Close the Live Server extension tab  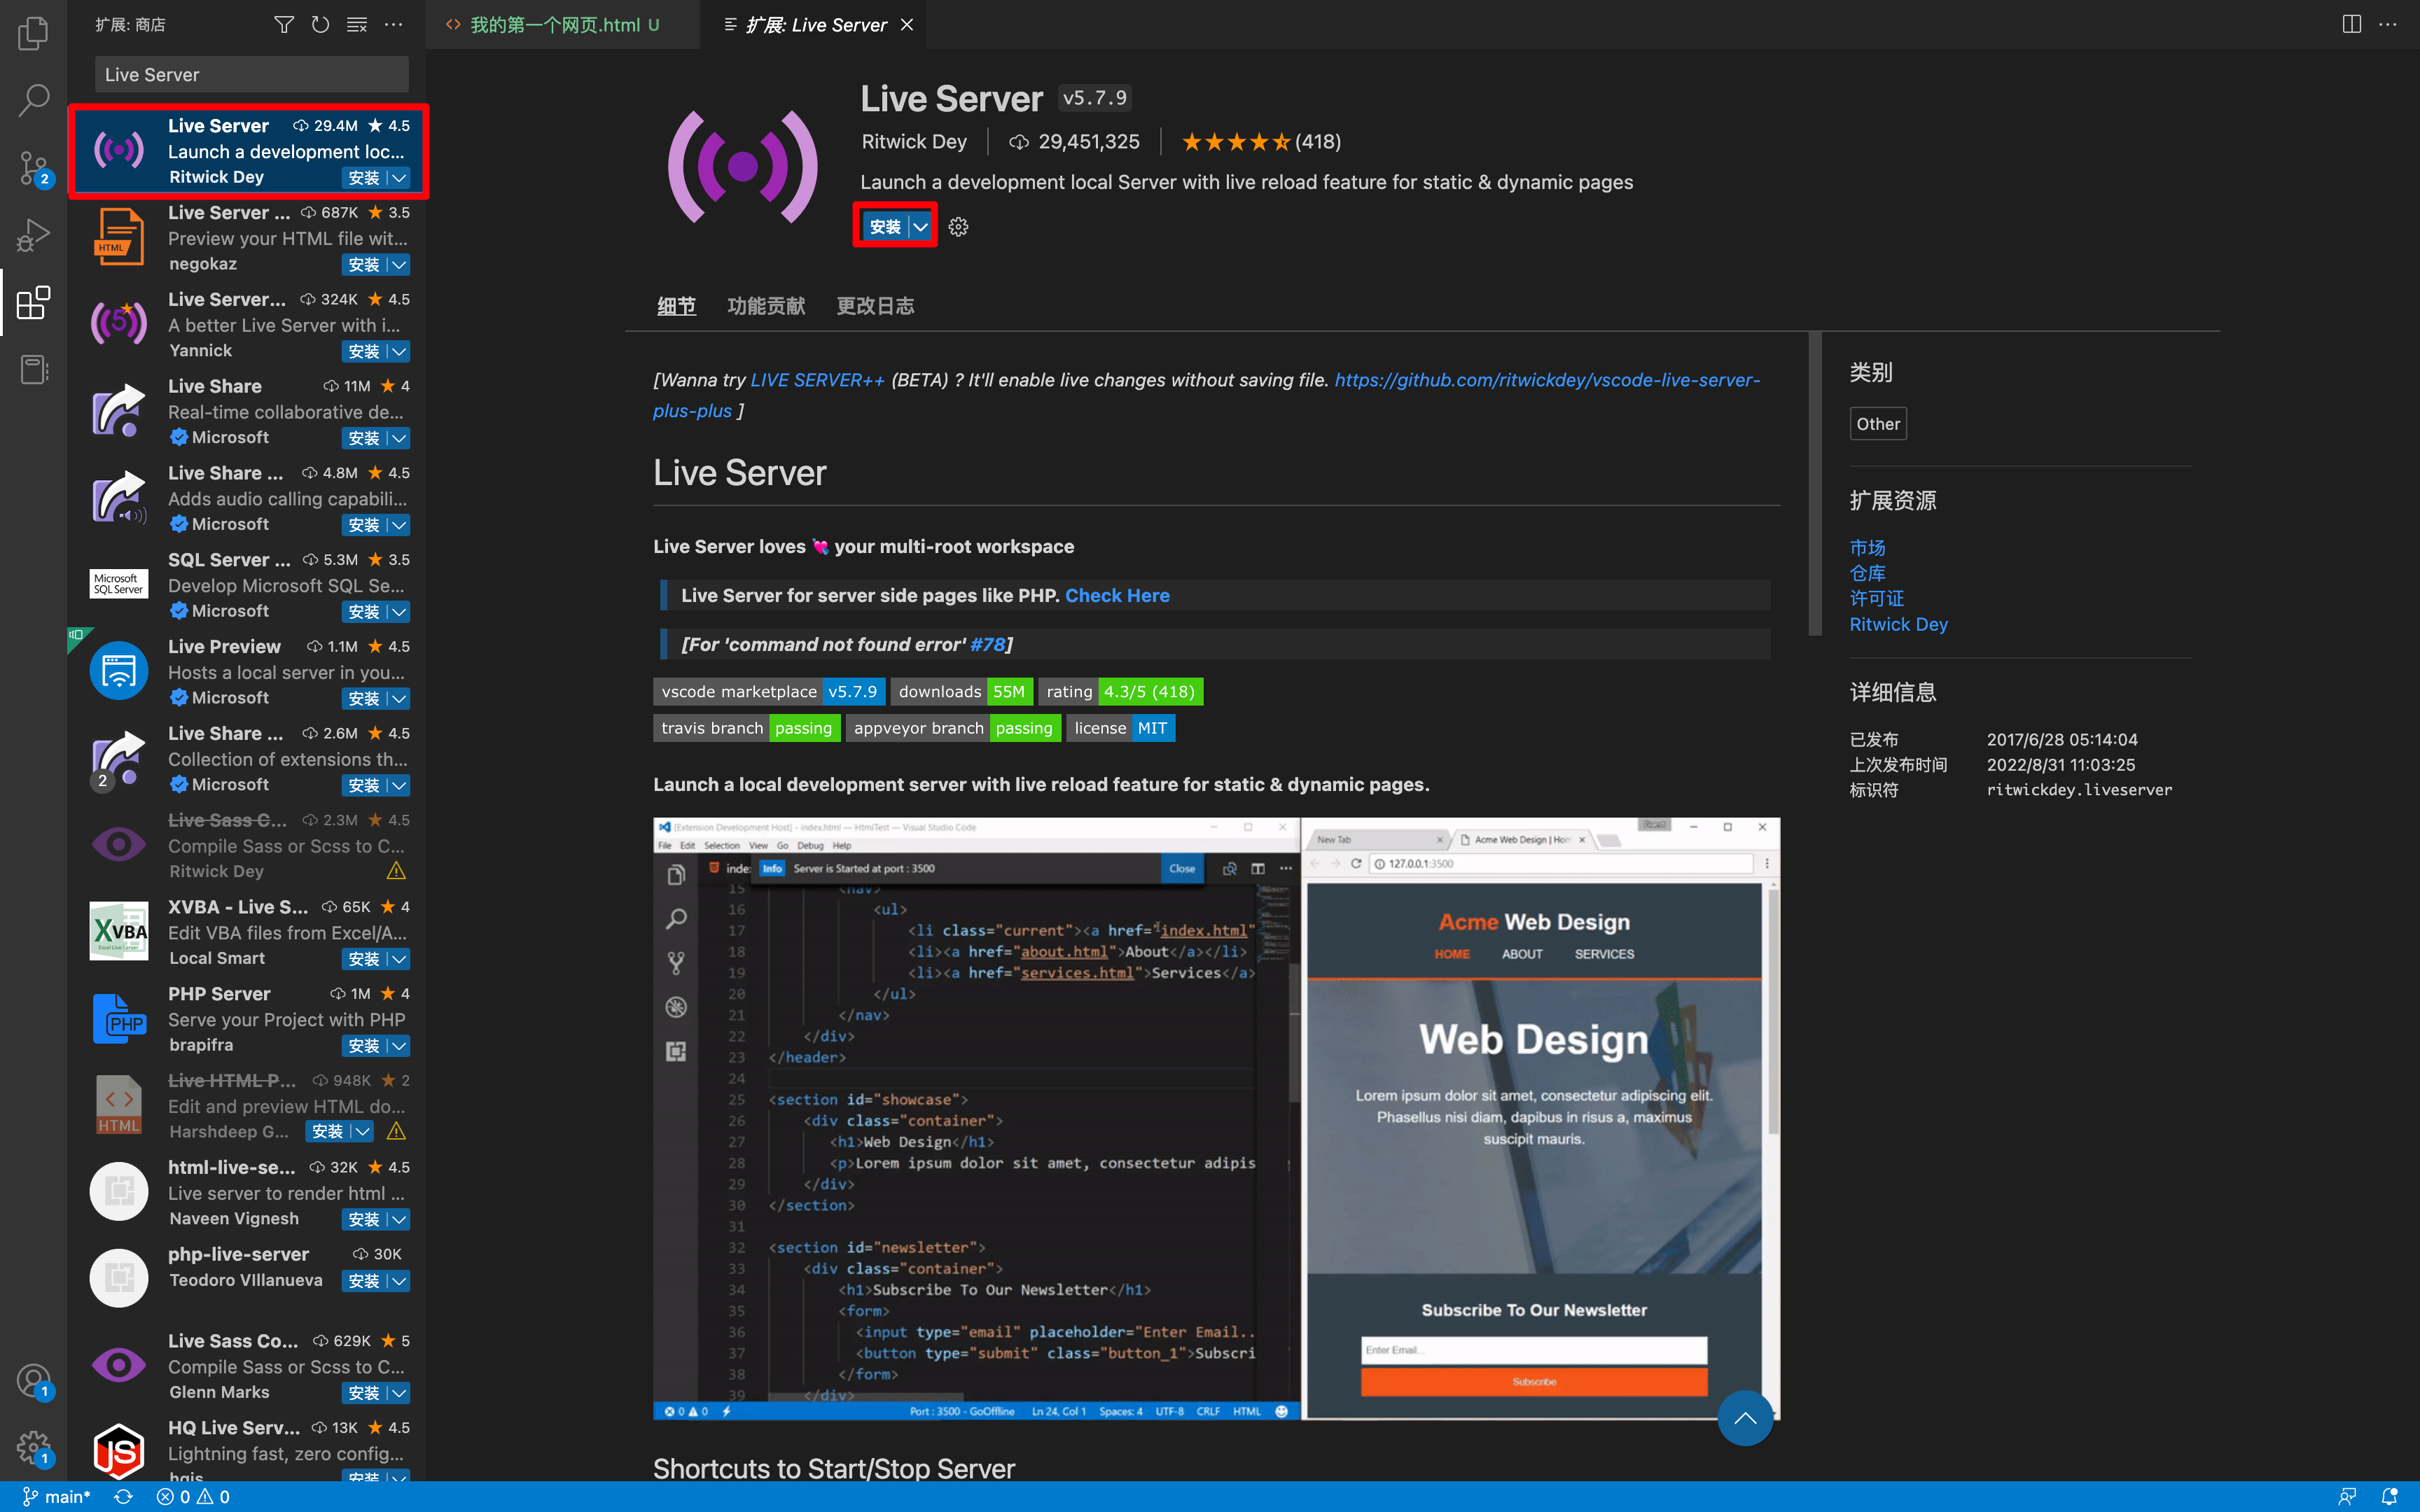[x=907, y=24]
